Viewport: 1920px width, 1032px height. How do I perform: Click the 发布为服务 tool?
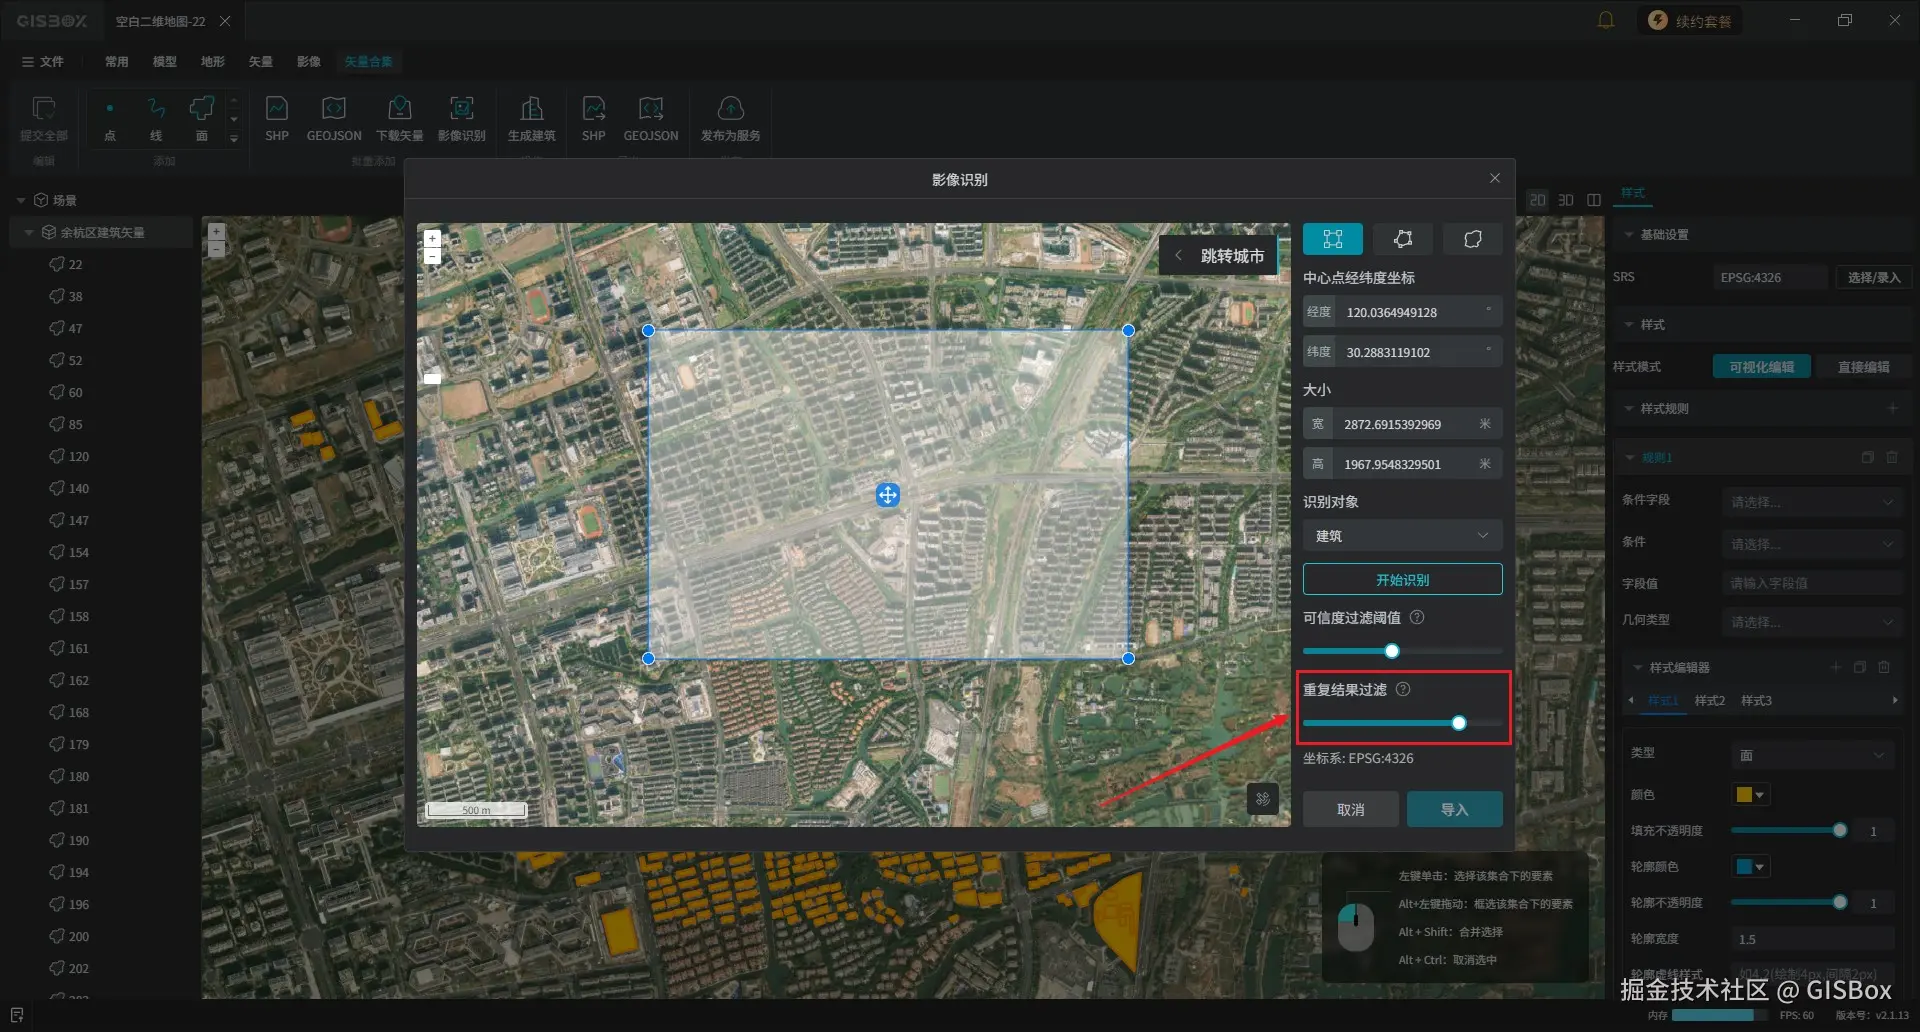coord(731,119)
